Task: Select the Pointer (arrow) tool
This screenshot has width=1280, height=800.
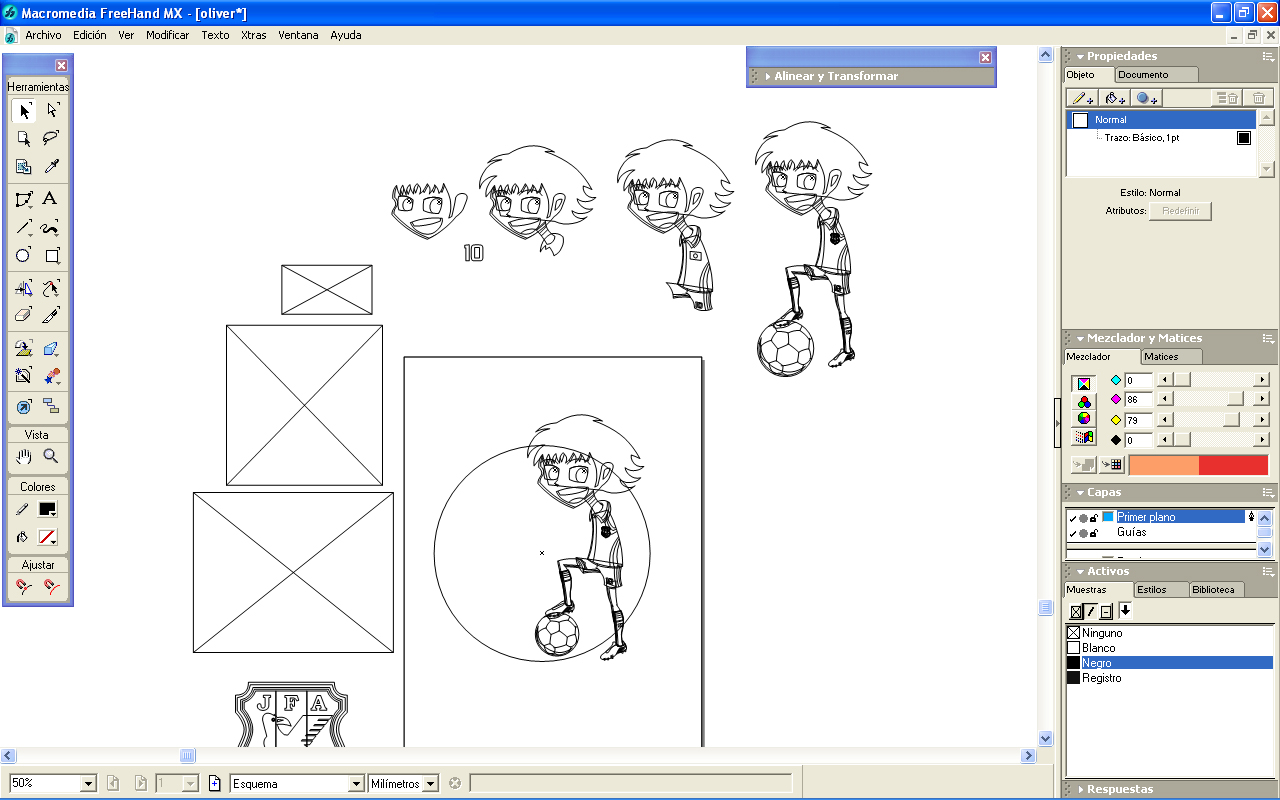Action: click(x=24, y=110)
